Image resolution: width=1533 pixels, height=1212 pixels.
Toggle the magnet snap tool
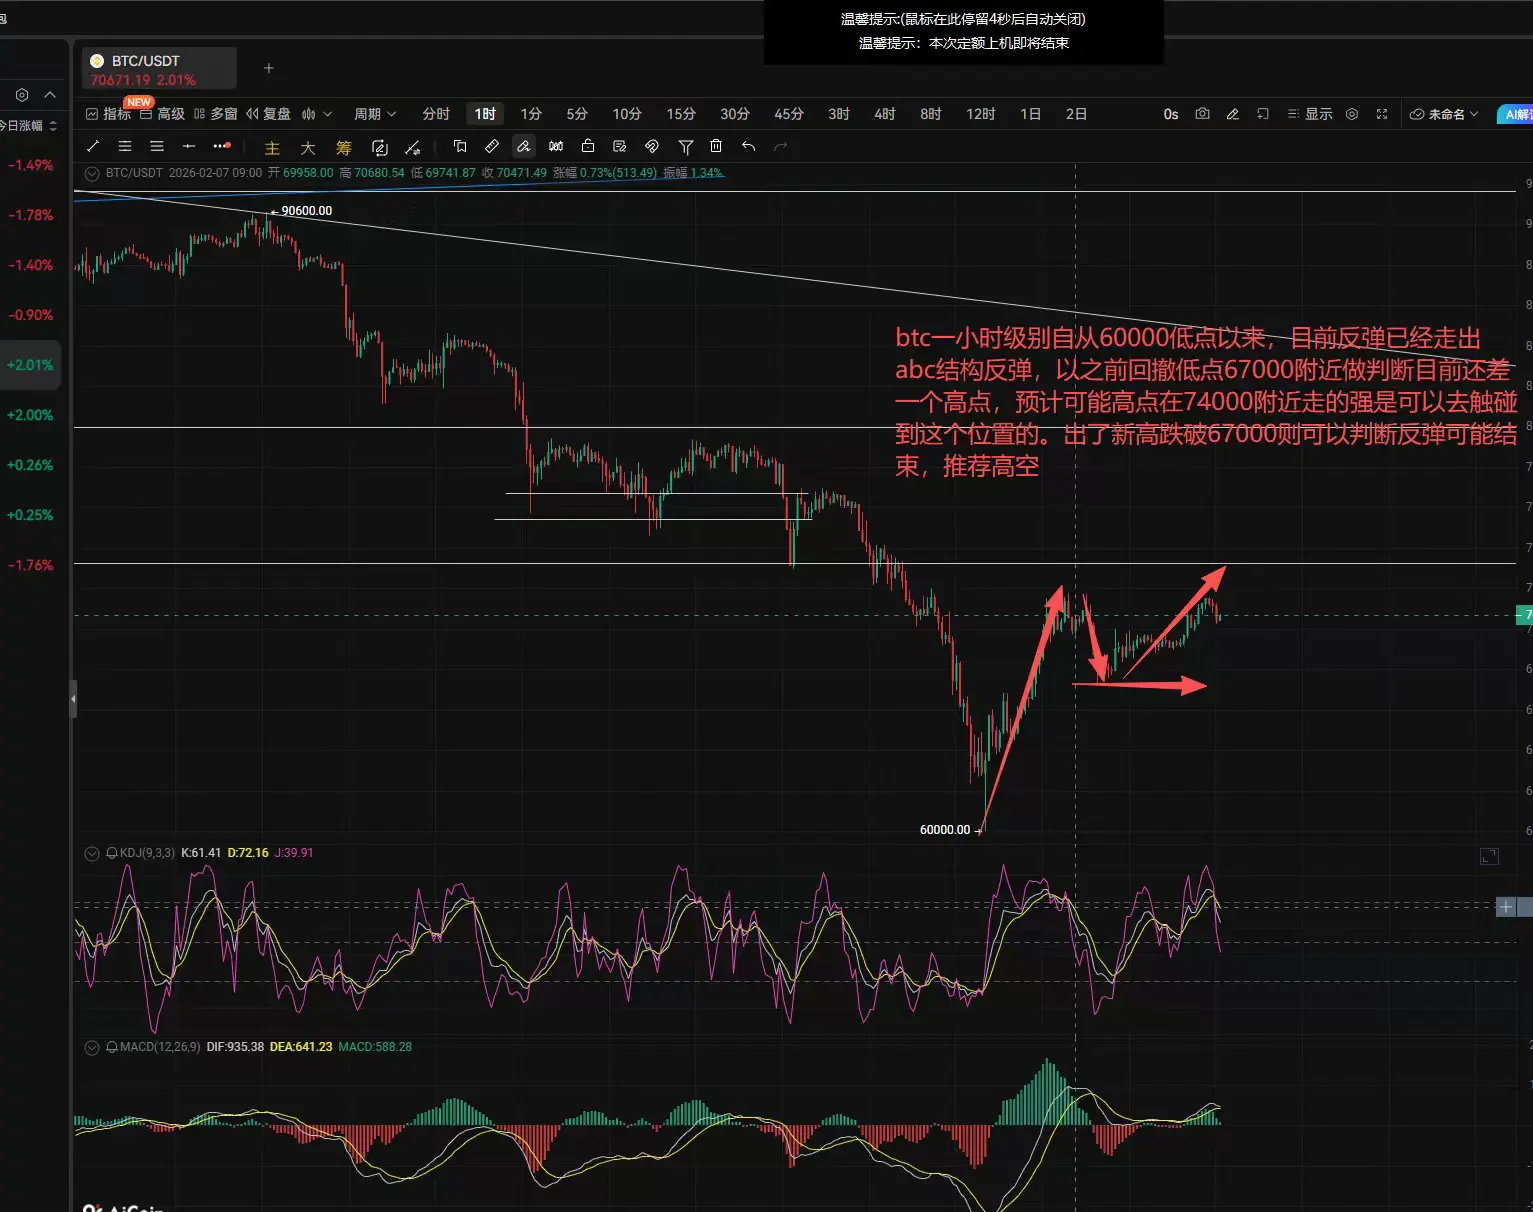coord(652,146)
